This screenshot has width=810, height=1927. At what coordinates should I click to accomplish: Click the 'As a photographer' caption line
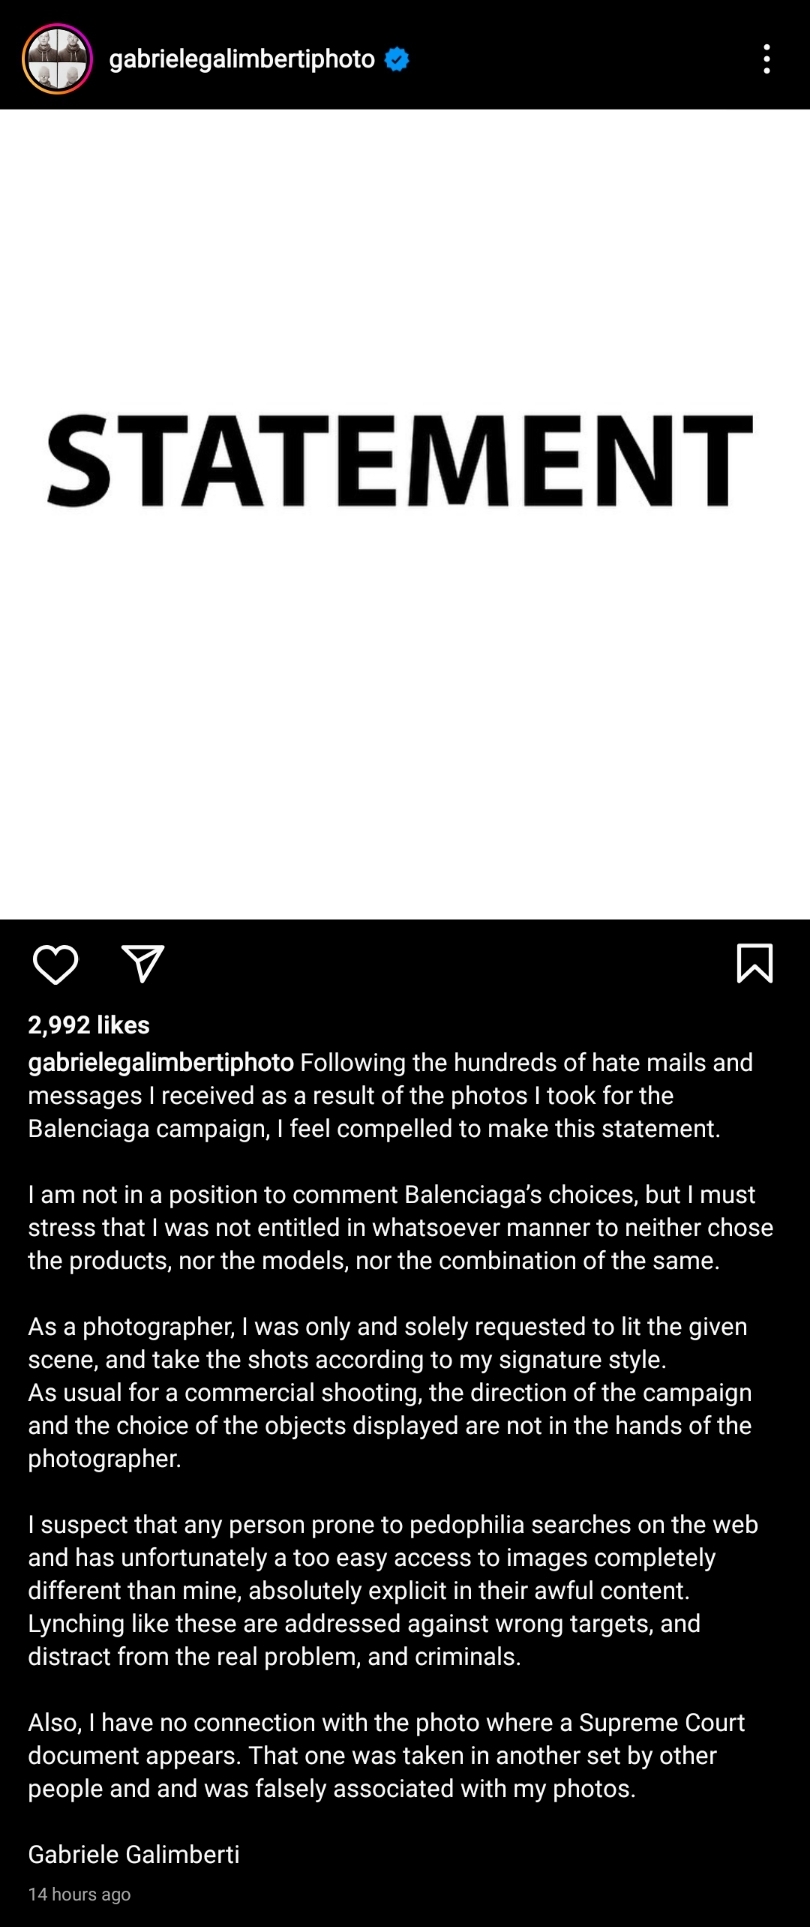pyautogui.click(x=387, y=1326)
